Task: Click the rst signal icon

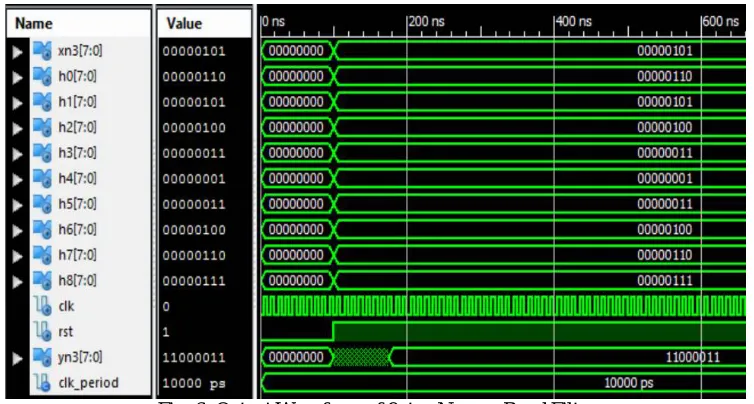Action: point(43,332)
